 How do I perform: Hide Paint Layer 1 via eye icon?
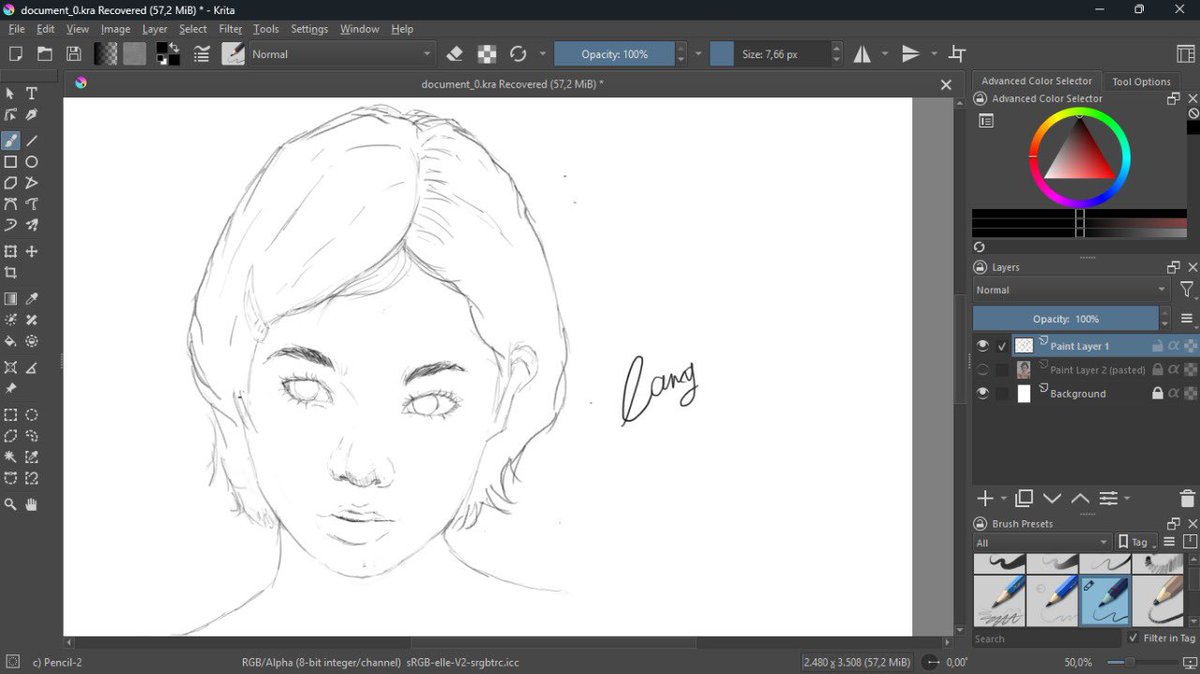983,346
